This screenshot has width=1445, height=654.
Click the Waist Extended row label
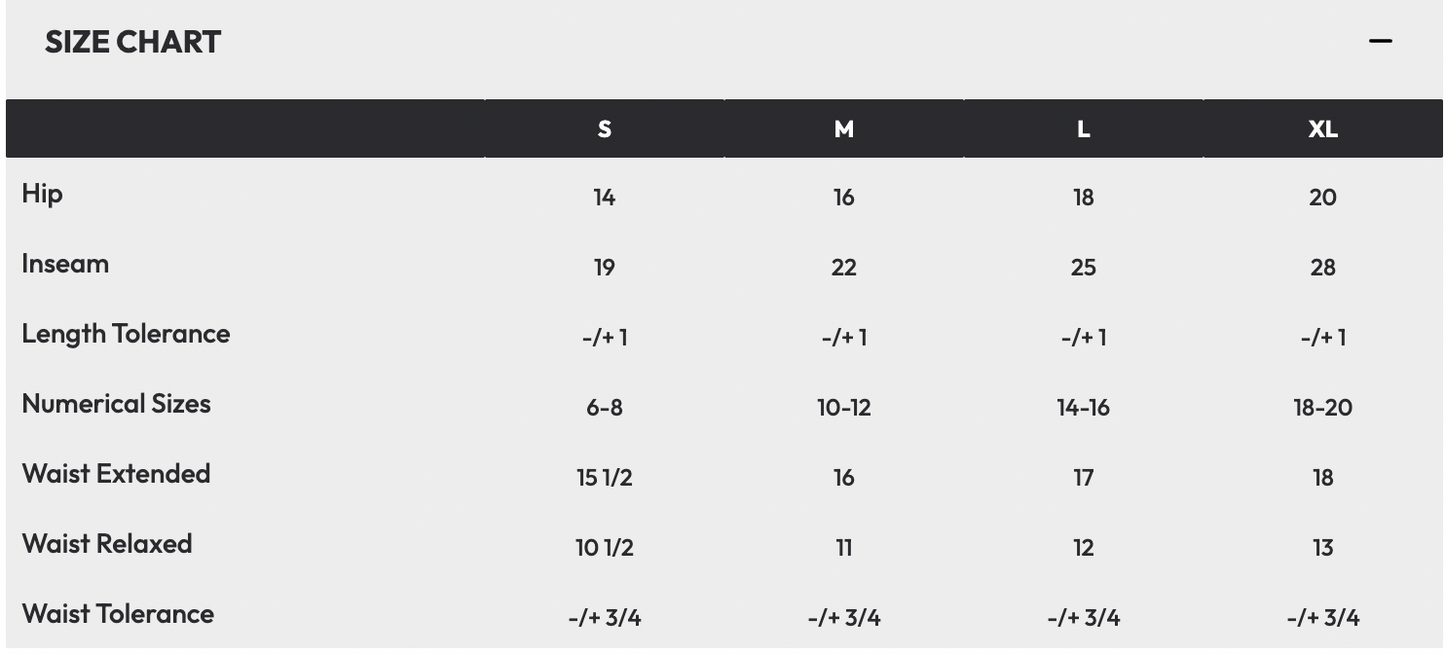point(116,474)
